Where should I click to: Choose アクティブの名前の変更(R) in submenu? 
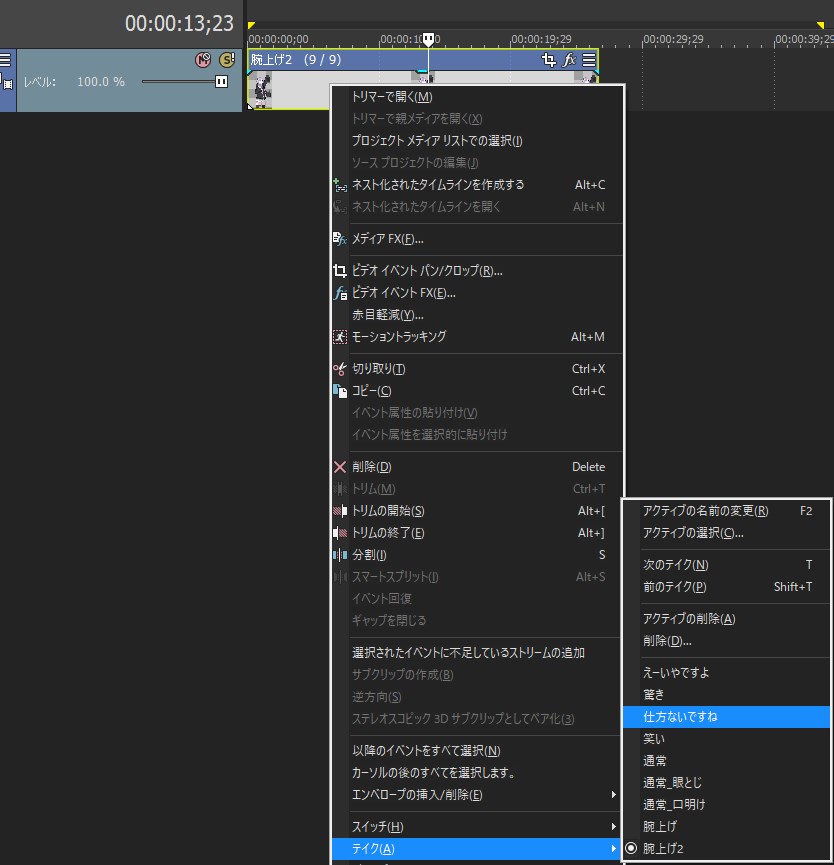coord(726,511)
